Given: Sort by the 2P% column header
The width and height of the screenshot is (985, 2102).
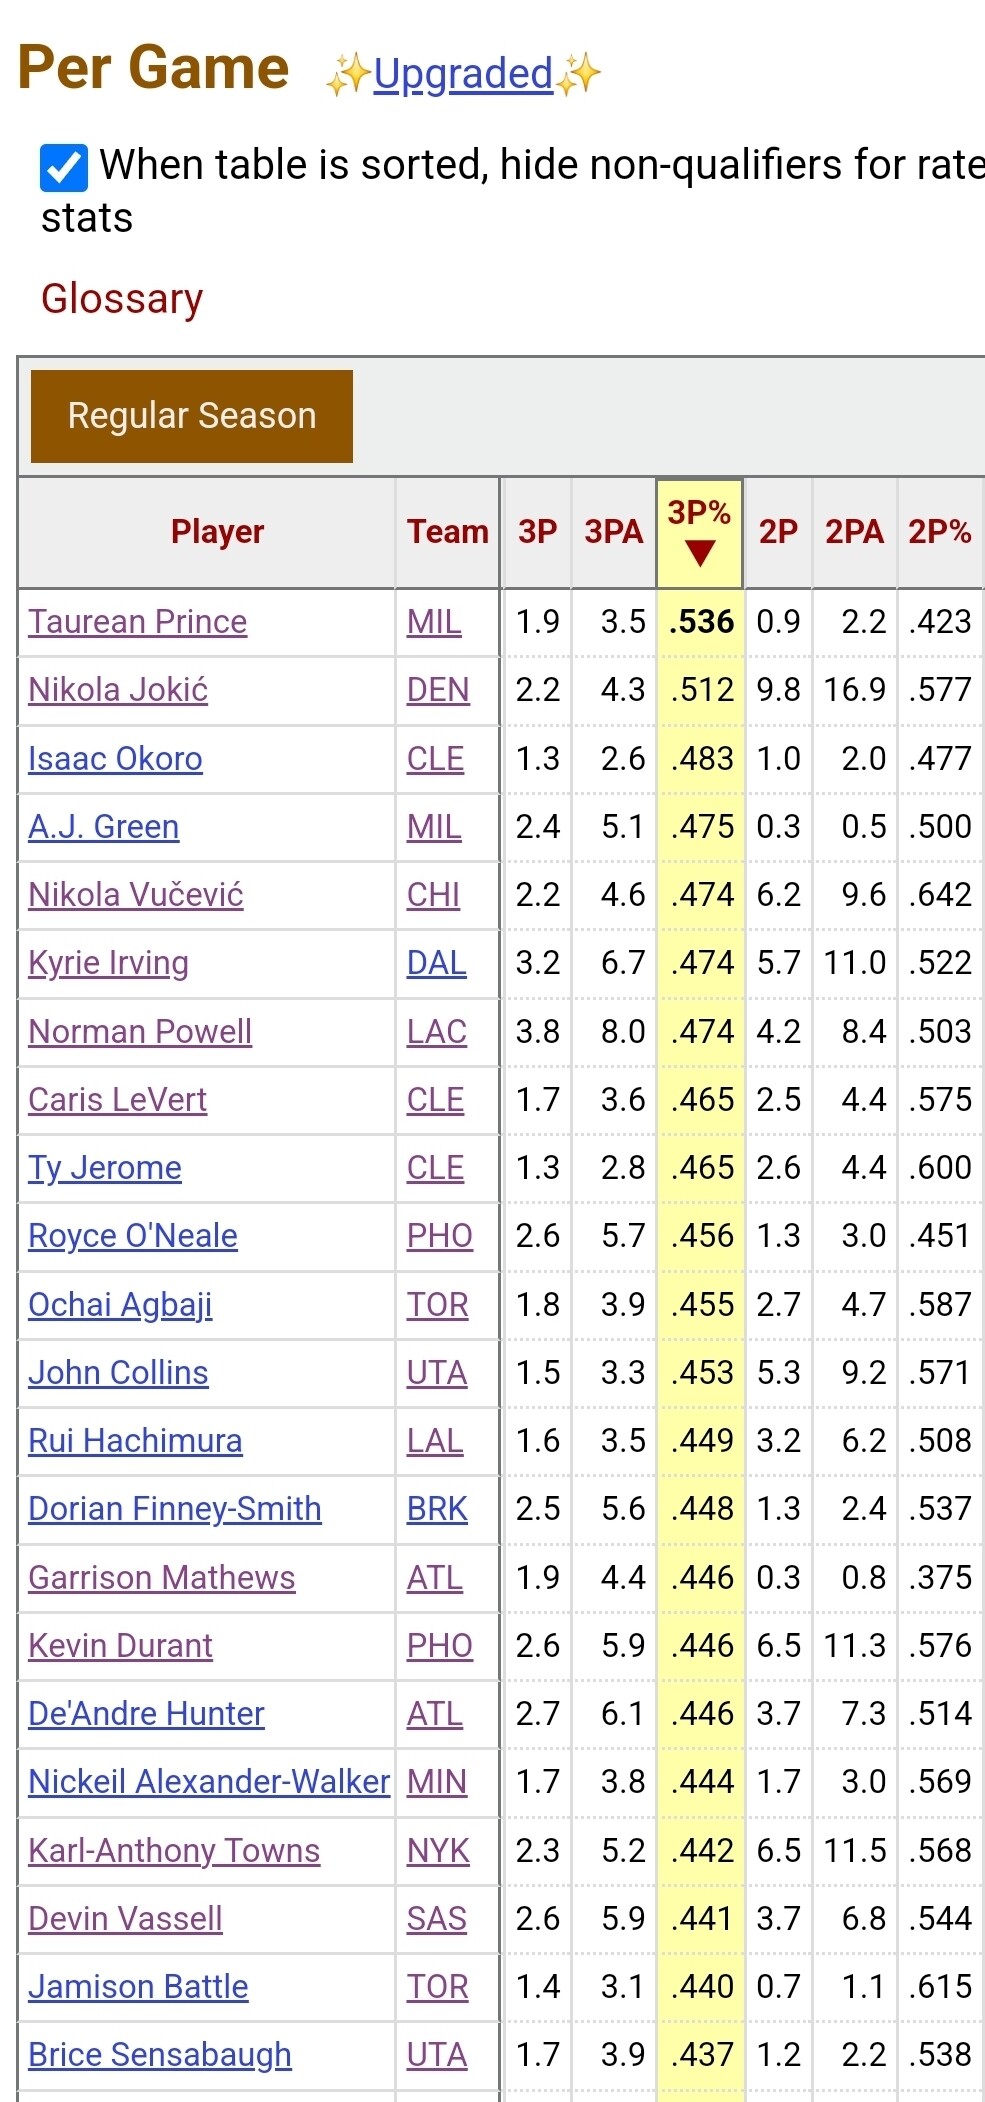Looking at the screenshot, I should [x=938, y=532].
